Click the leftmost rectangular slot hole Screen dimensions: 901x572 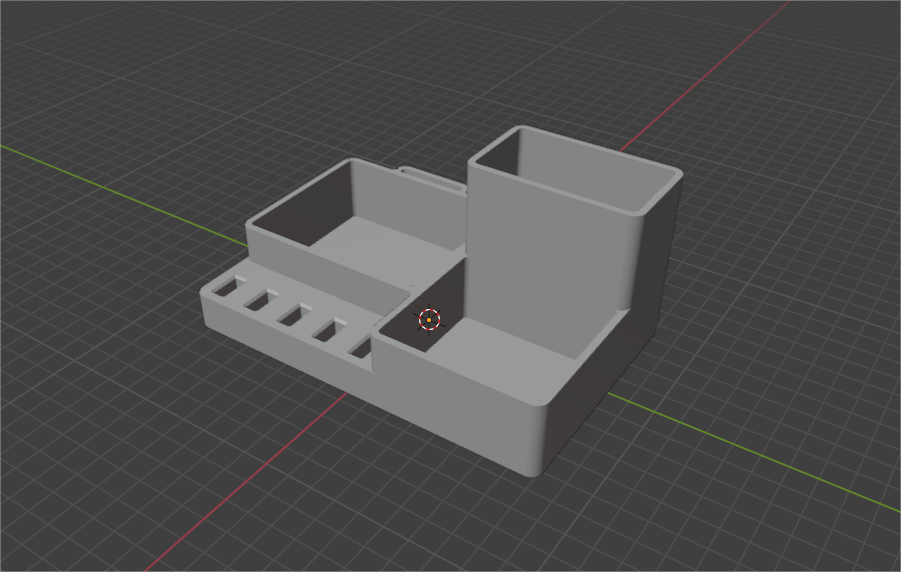click(225, 288)
